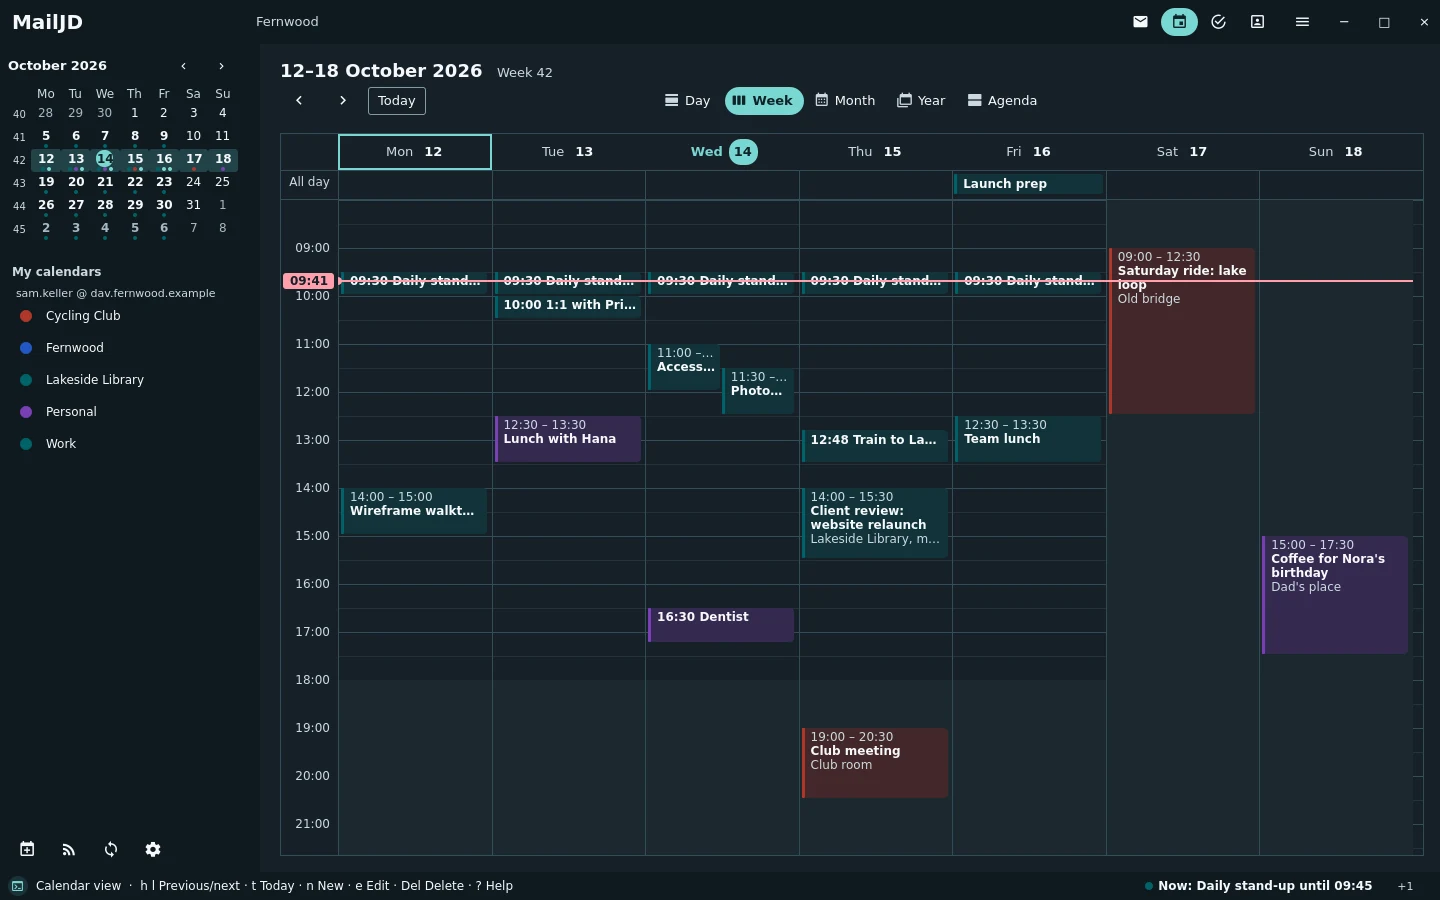Click Now: Daily stand-up status entry
1440x900 pixels.
[1258, 886]
